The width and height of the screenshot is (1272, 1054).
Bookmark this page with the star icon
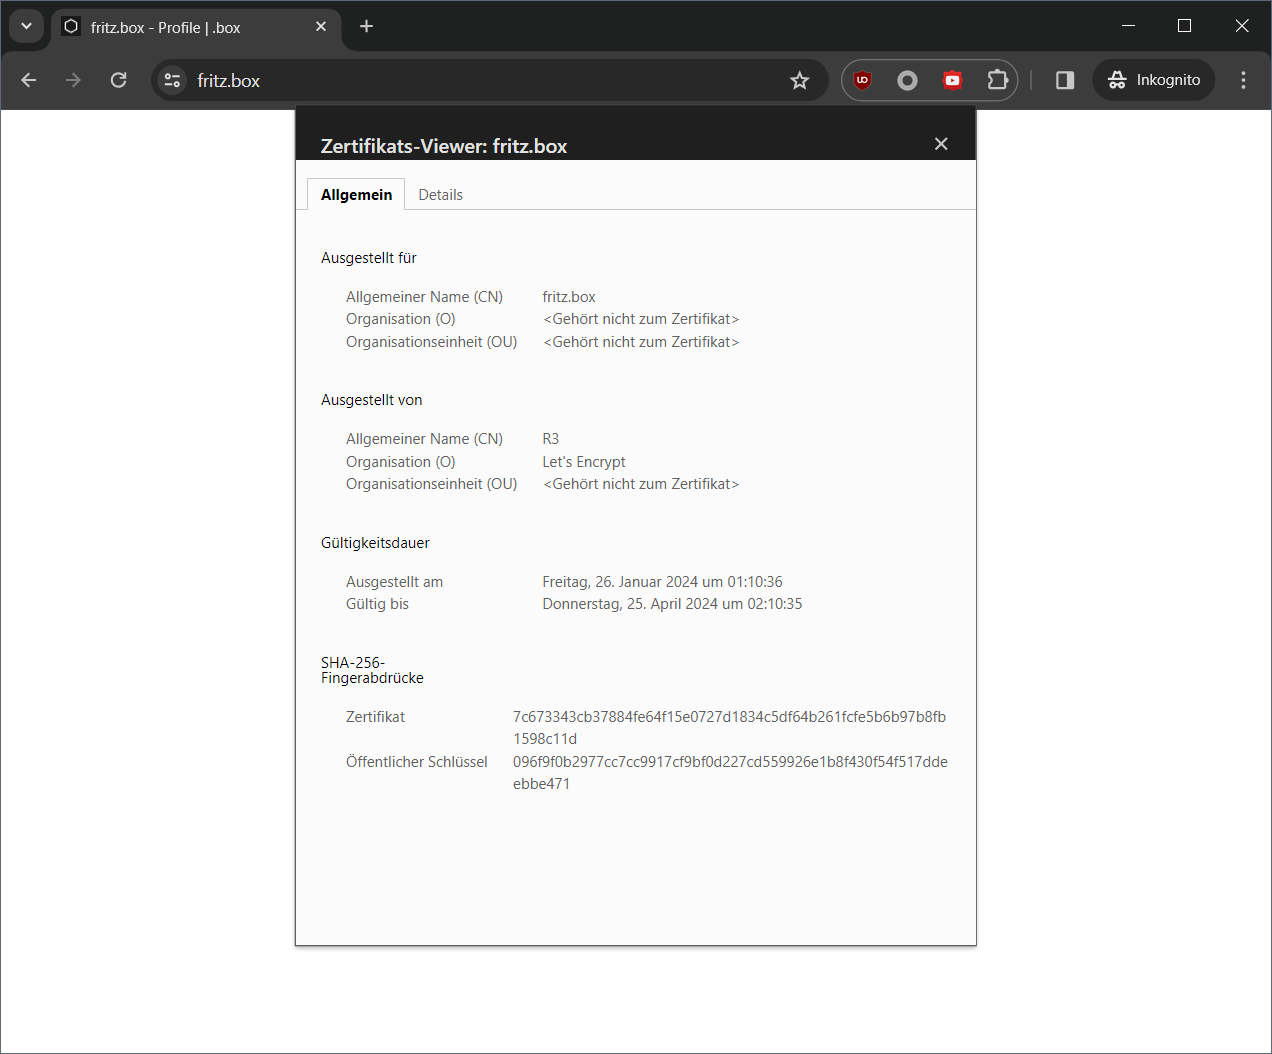[799, 80]
